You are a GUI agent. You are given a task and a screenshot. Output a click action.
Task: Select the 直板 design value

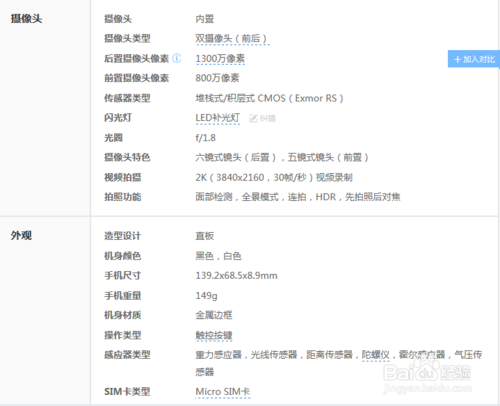(x=205, y=236)
